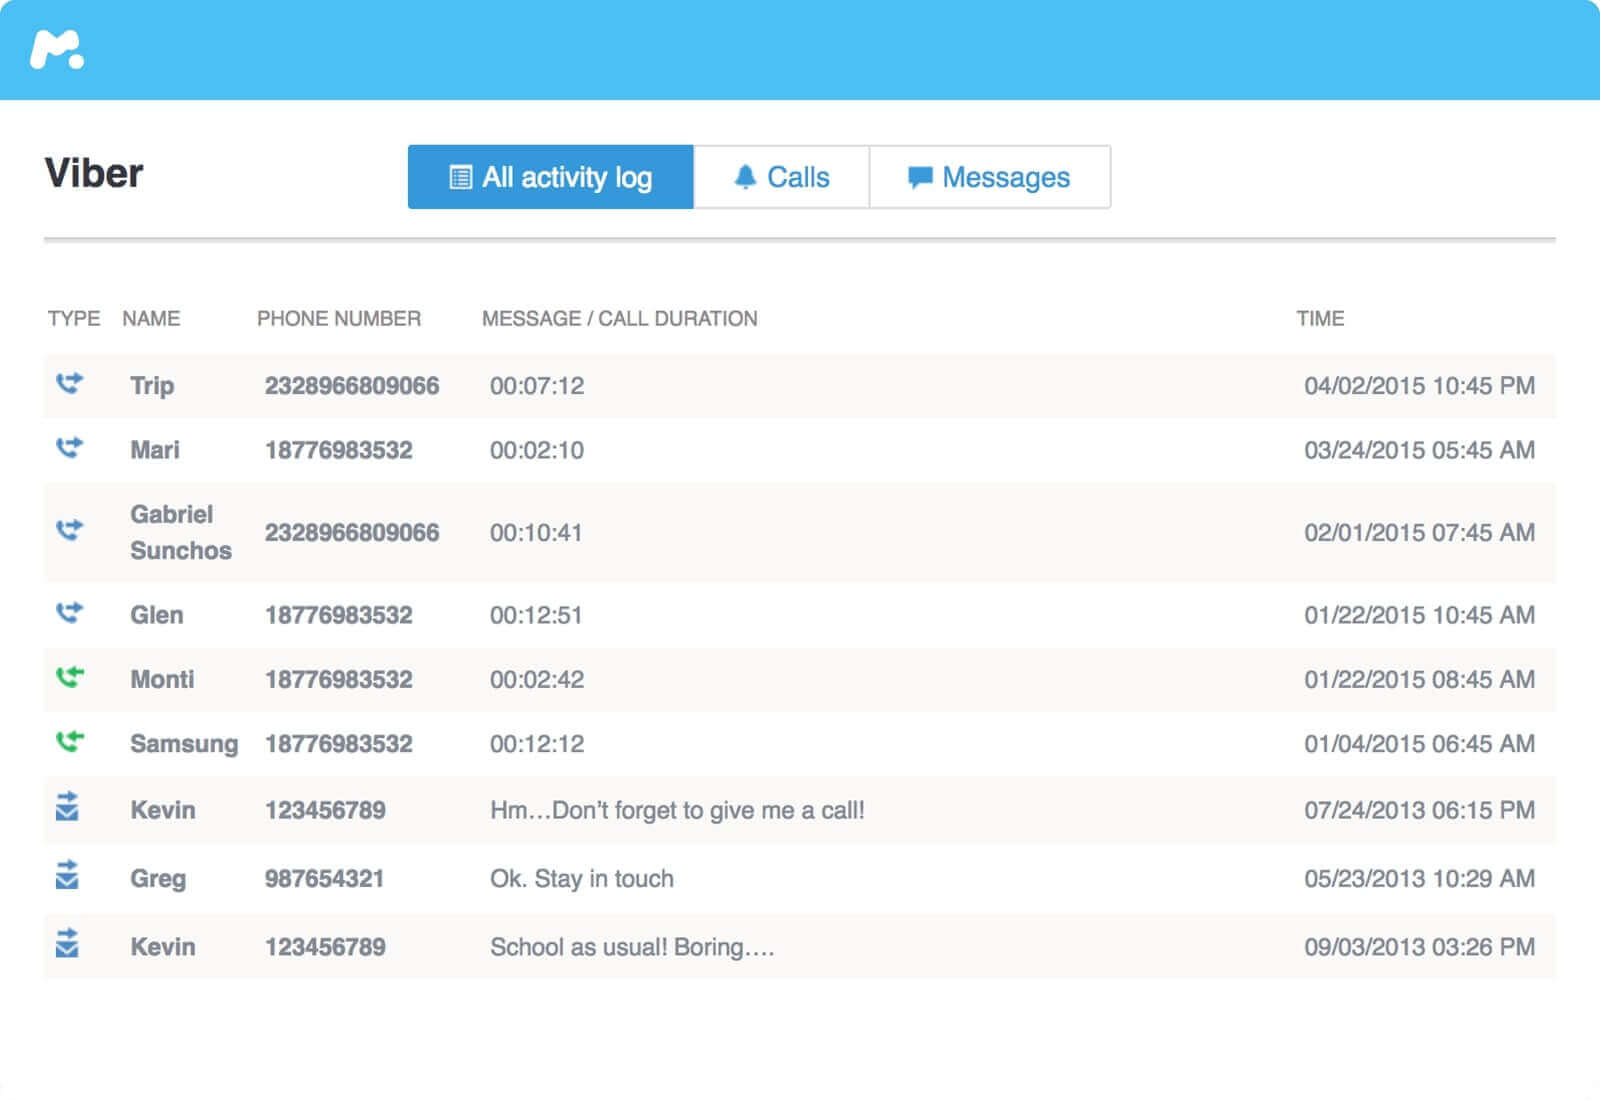Click message icon for Kevin's call reminder
The image size is (1600, 1100).
click(67, 806)
